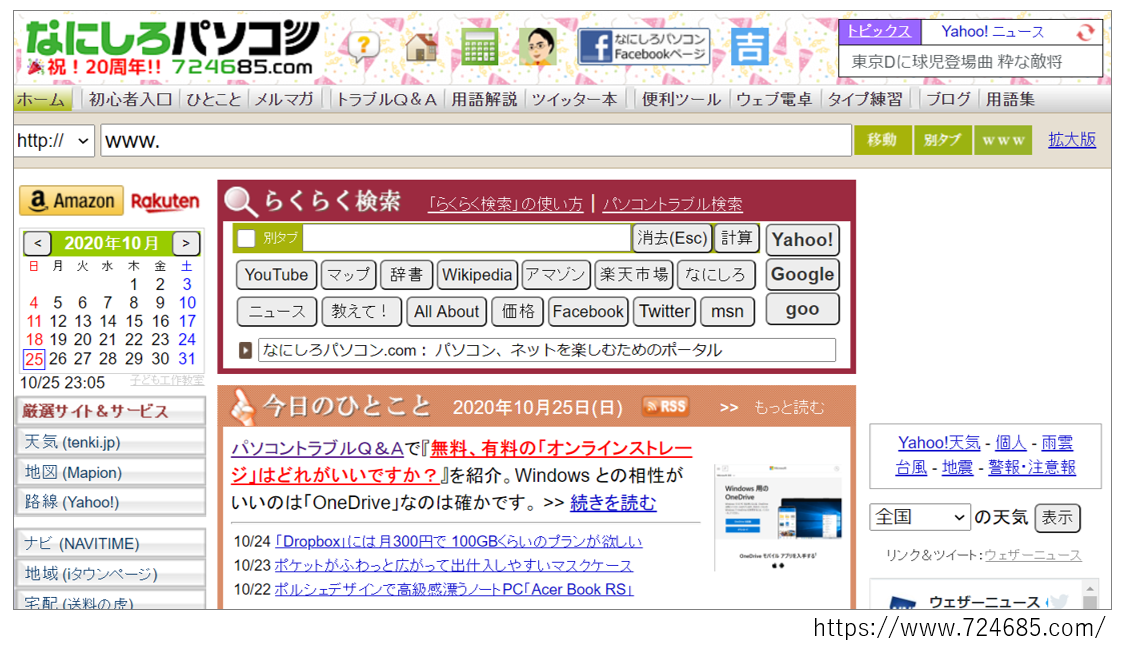Open the green calculator icon
The image size is (1123, 654).
480,46
